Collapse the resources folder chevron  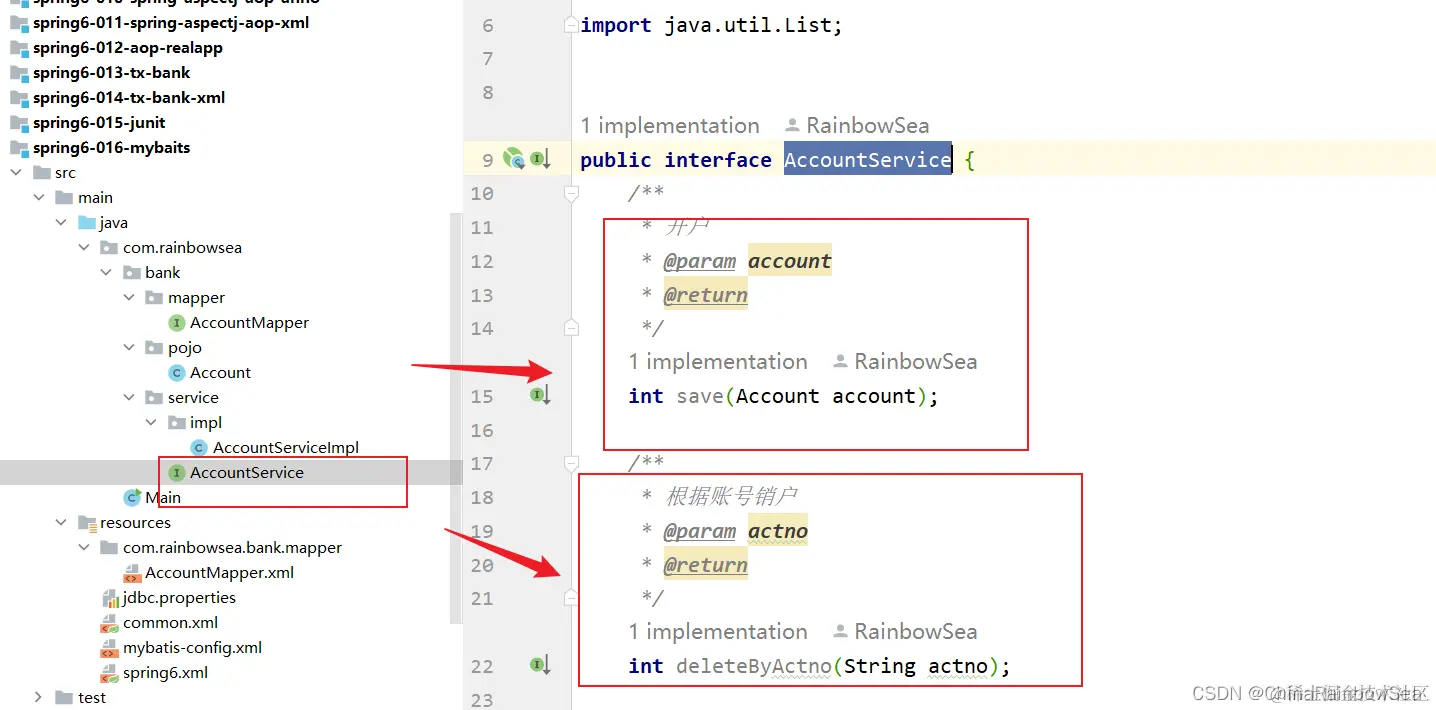(x=61, y=523)
